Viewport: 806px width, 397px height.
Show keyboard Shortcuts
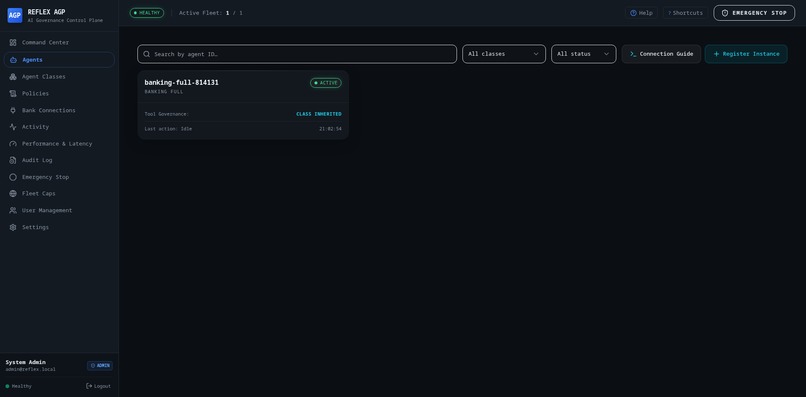[x=685, y=13]
